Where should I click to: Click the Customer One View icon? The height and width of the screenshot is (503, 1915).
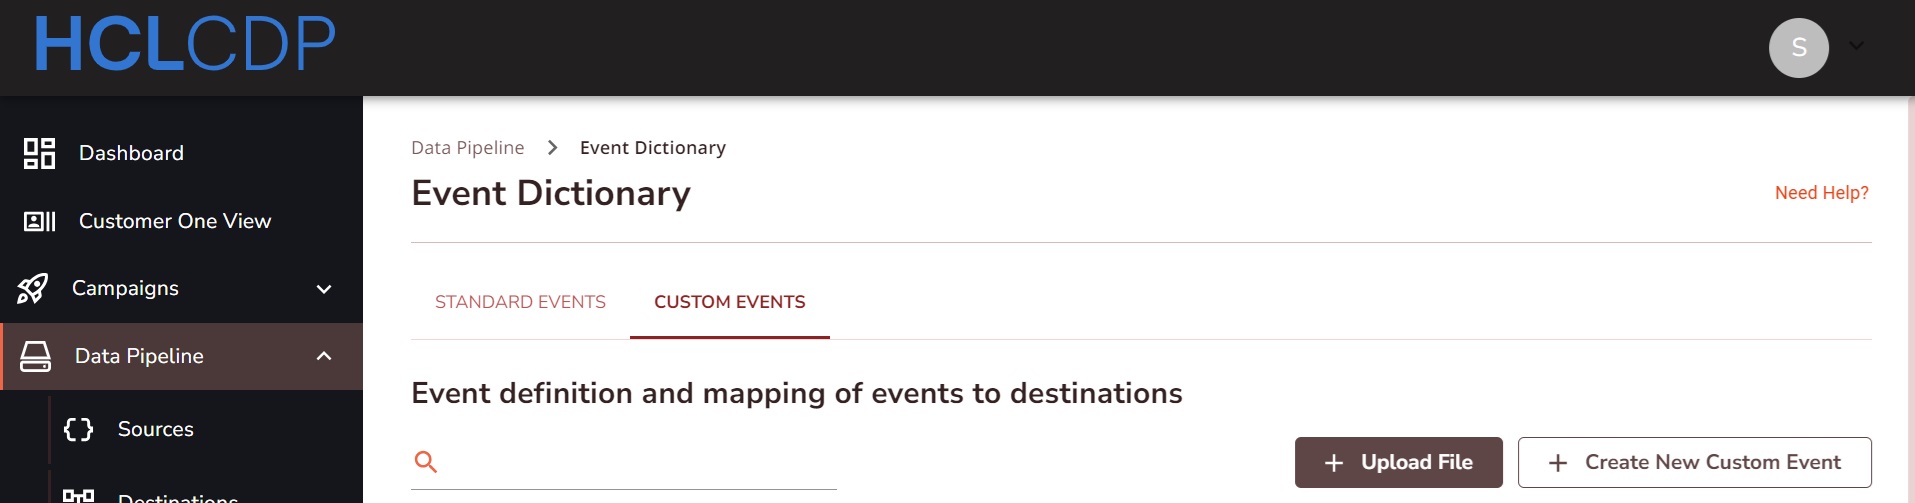pyautogui.click(x=39, y=221)
